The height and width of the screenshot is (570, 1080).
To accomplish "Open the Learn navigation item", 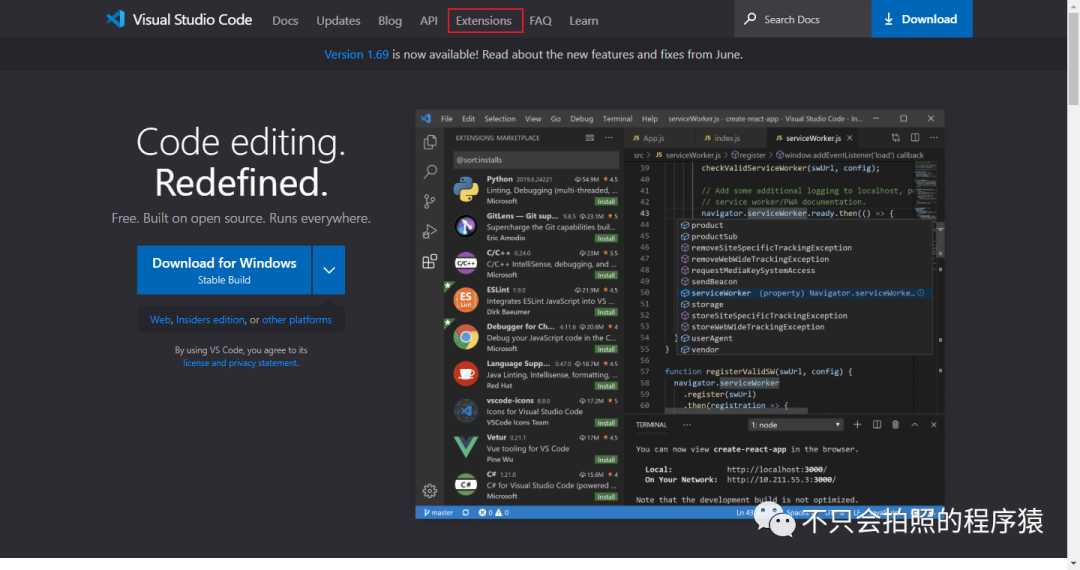I will [583, 21].
